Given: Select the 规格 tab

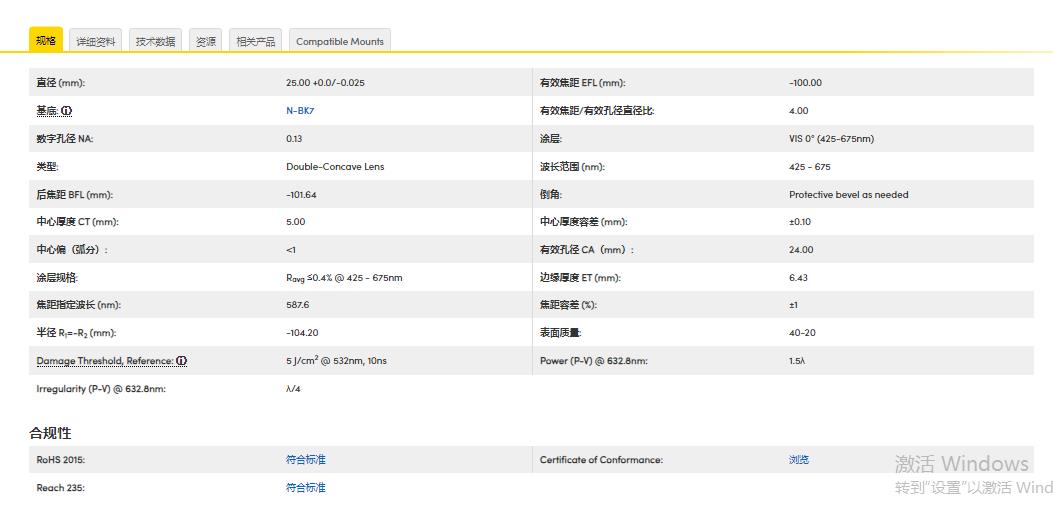Looking at the screenshot, I should point(46,41).
